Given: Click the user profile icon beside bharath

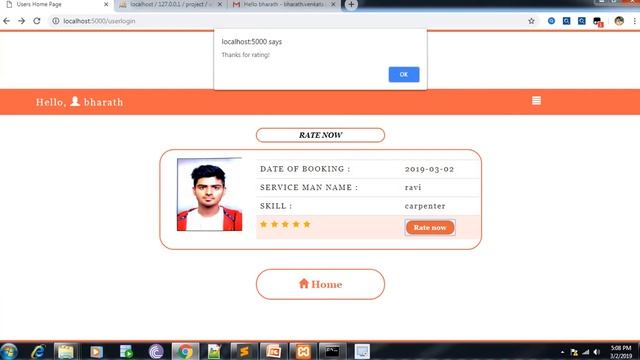Looking at the screenshot, I should [x=75, y=101].
